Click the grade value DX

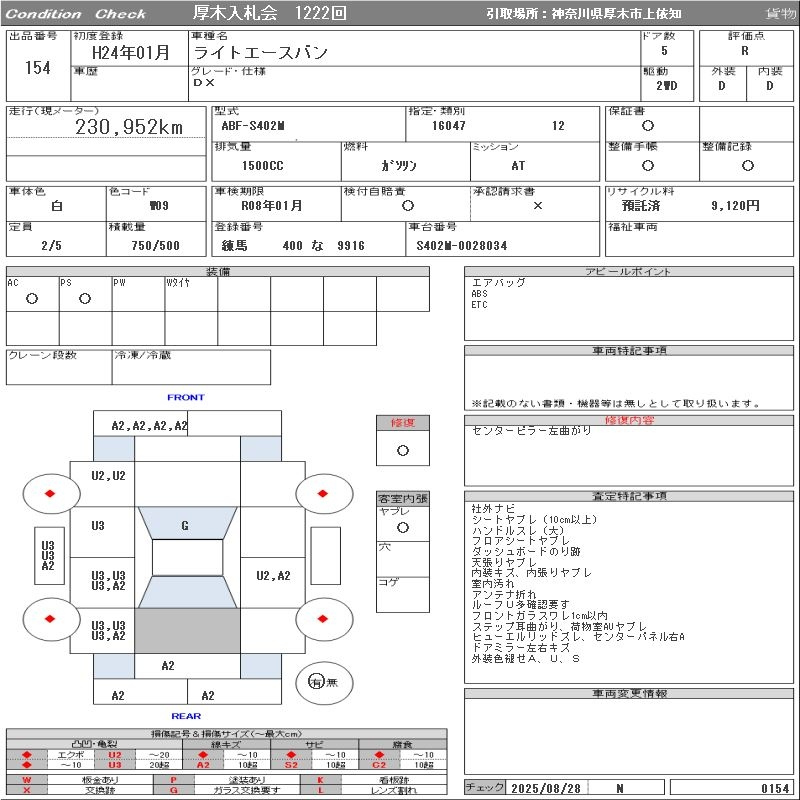point(204,82)
